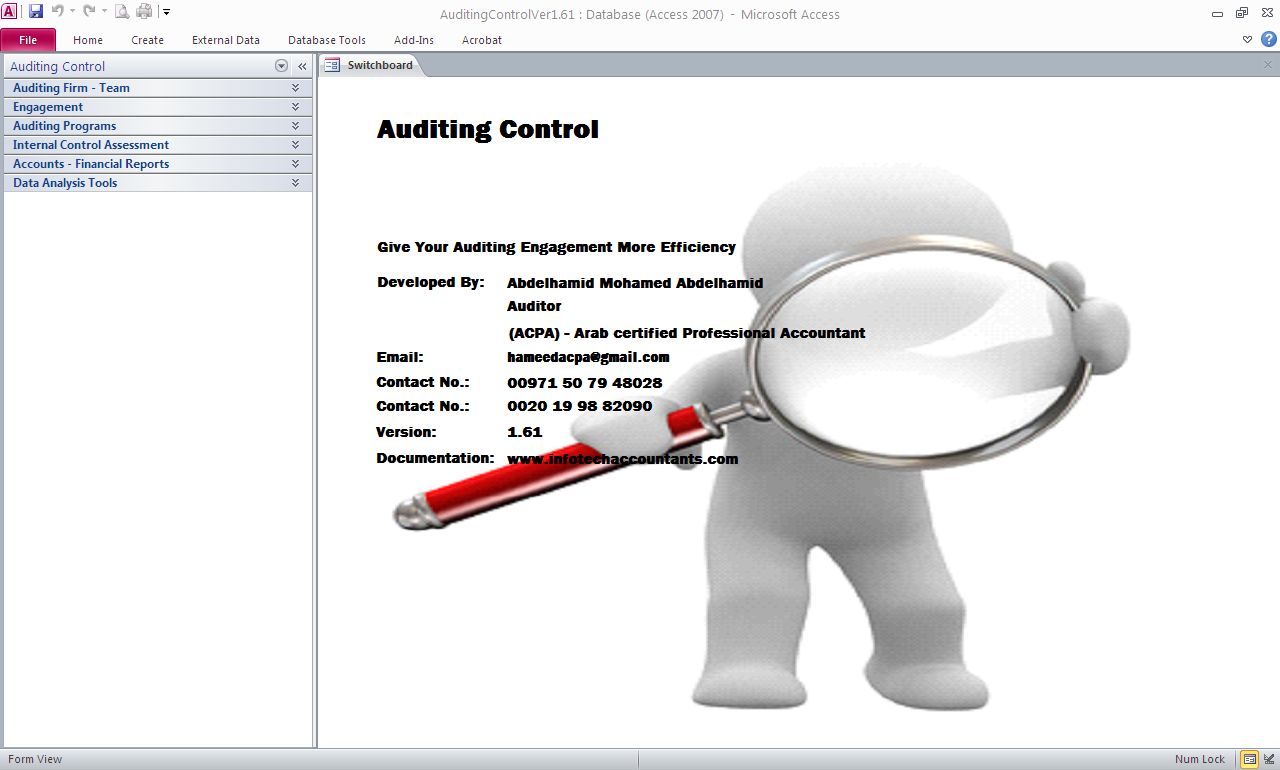The height and width of the screenshot is (770, 1280).
Task: Click the Access application logo icon
Action: [x=9, y=12]
